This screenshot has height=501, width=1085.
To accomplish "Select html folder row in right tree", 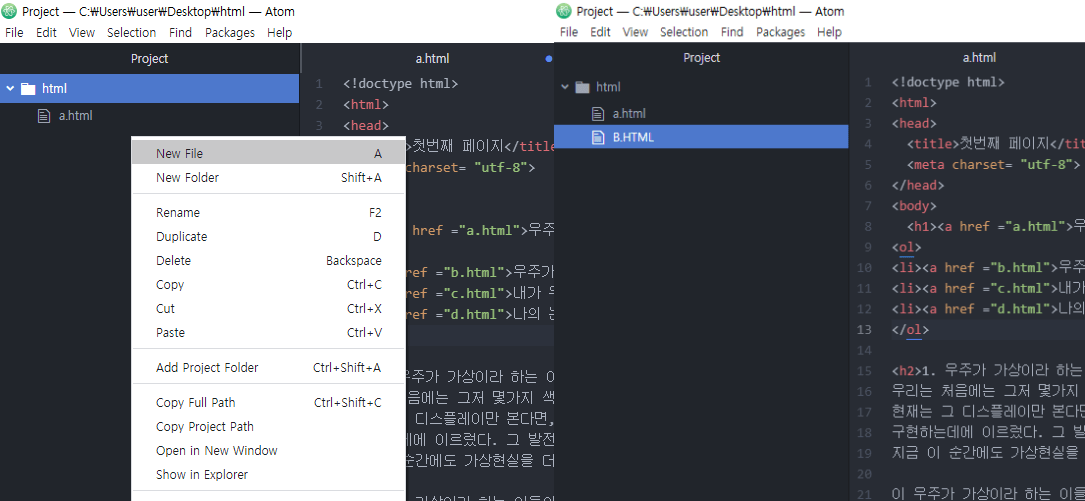I will click(x=702, y=87).
